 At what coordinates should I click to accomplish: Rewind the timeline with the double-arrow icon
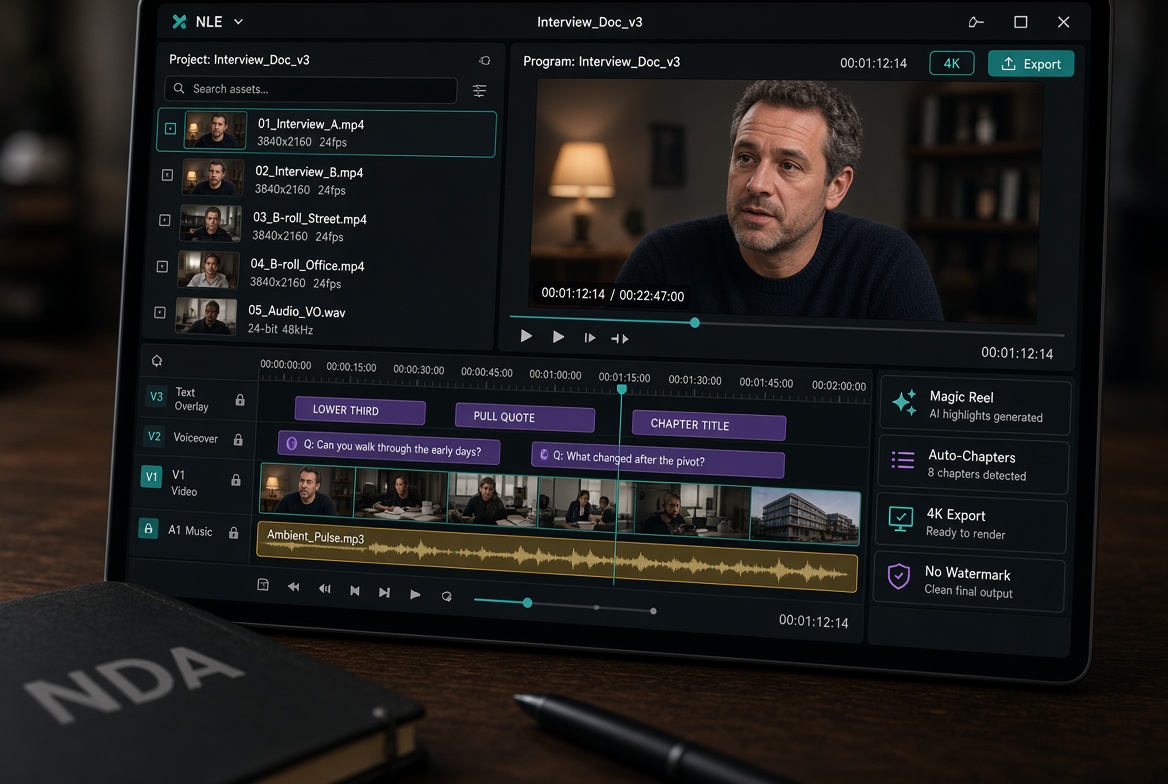click(x=293, y=587)
